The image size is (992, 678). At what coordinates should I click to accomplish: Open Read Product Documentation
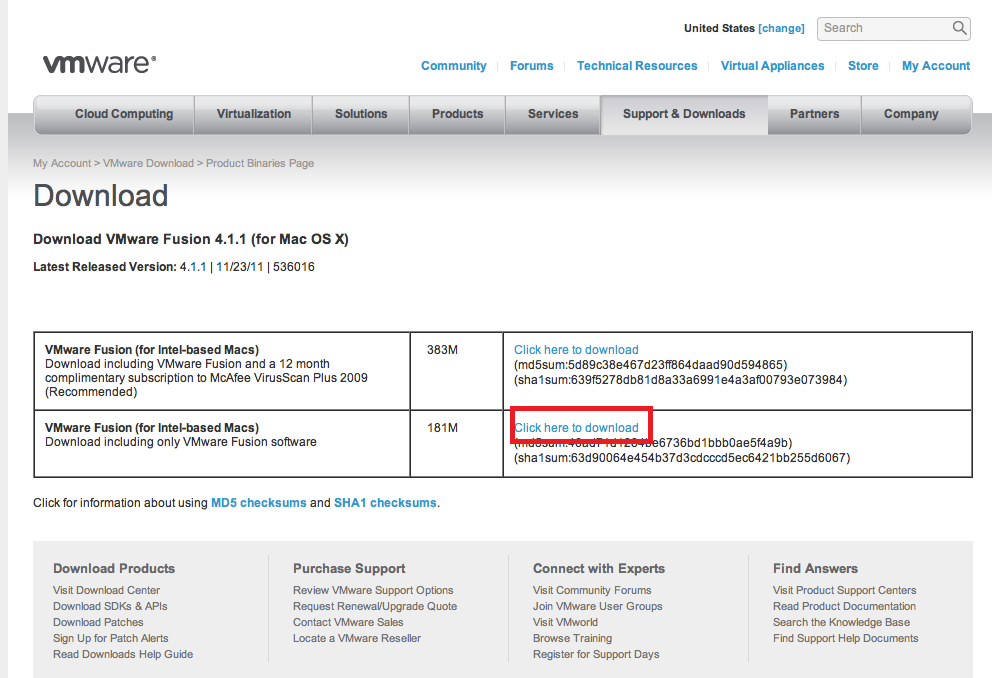[844, 606]
